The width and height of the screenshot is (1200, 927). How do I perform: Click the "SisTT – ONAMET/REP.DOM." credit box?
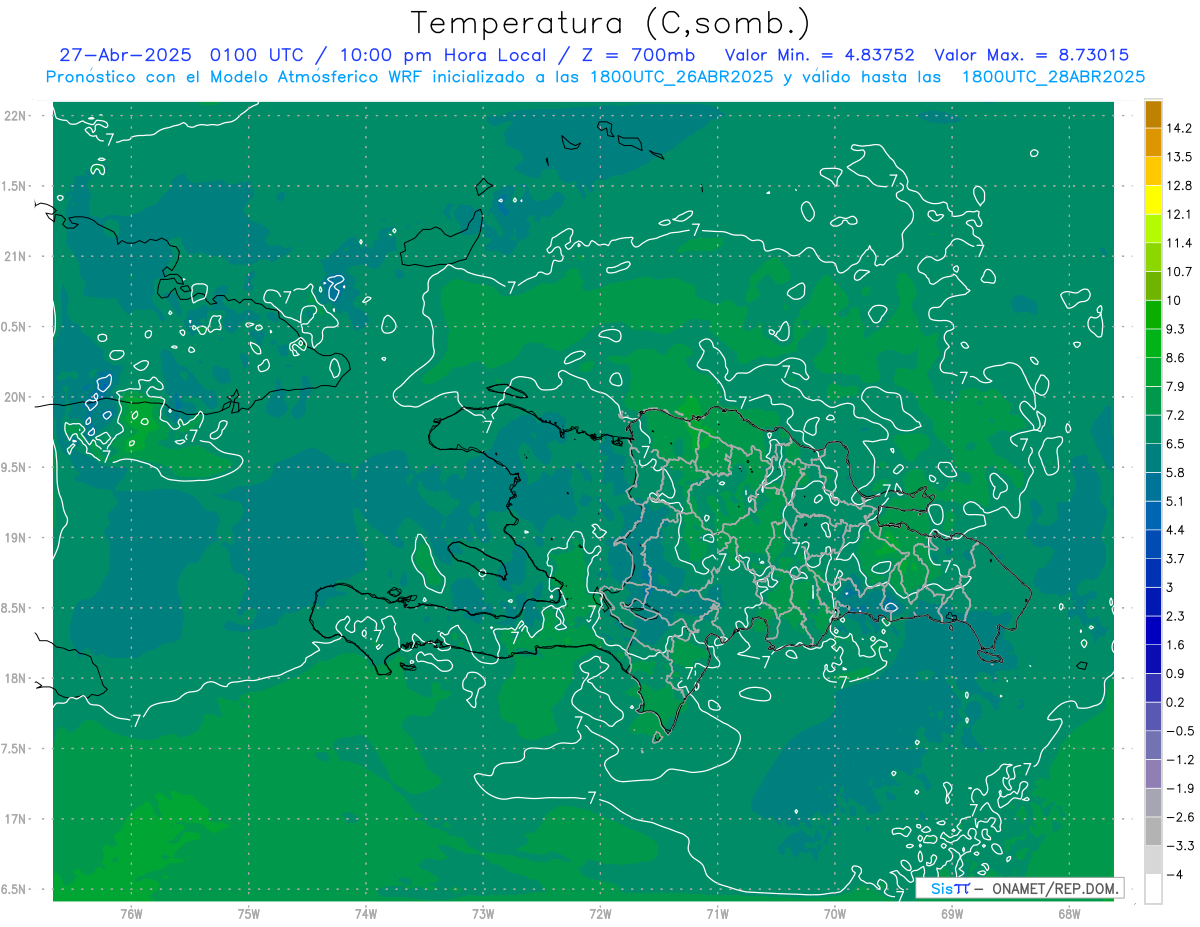point(1020,888)
